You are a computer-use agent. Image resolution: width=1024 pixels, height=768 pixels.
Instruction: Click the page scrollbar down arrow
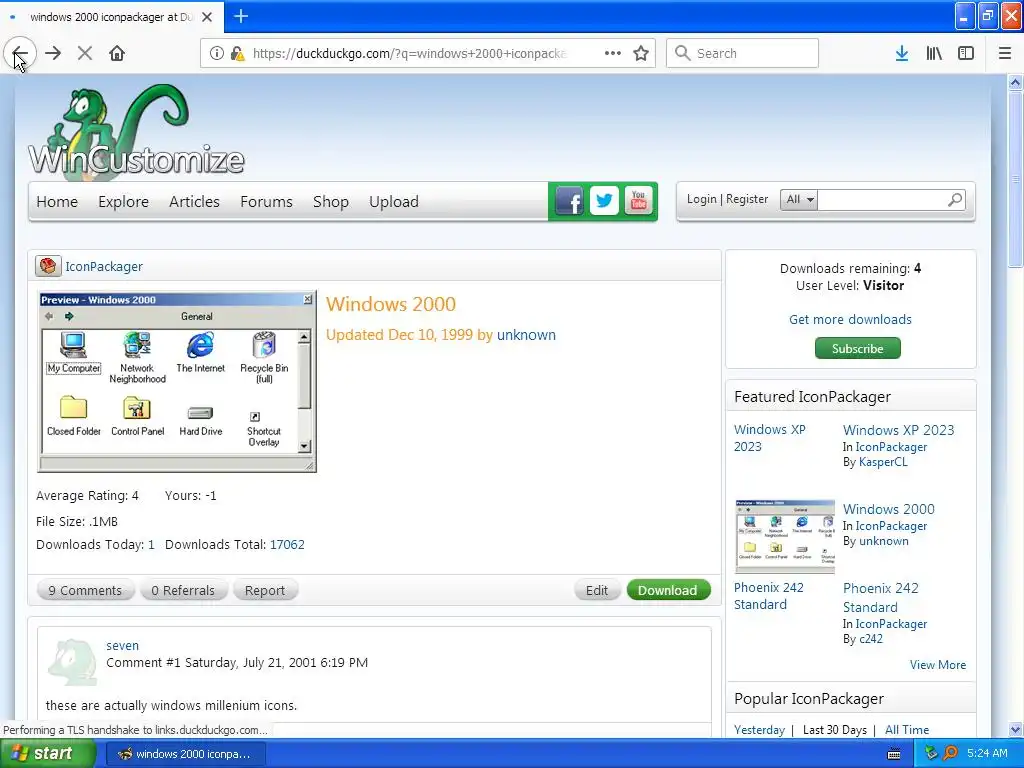click(1015, 729)
